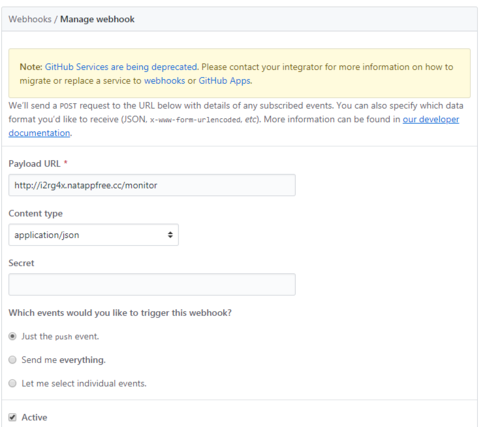
Task: Click the 'Which events would you like' heading
Action: pyautogui.click(x=120, y=313)
